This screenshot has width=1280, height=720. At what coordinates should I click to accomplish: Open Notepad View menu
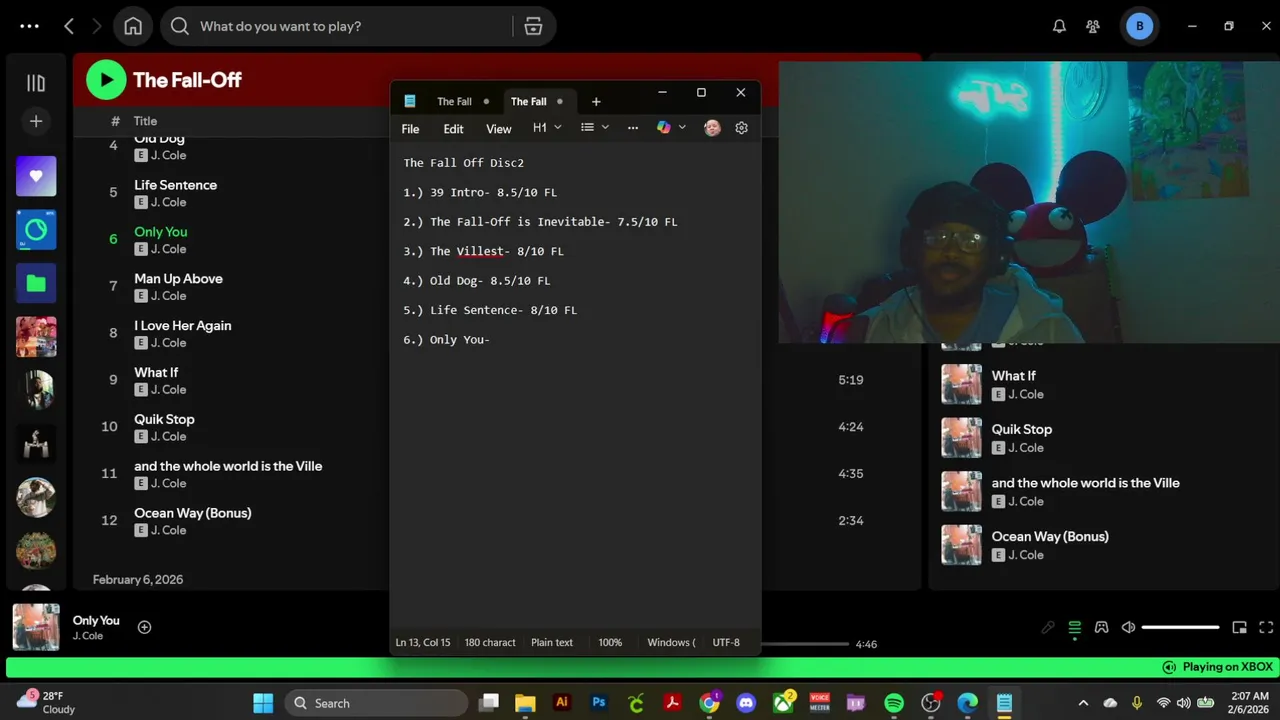point(498,128)
